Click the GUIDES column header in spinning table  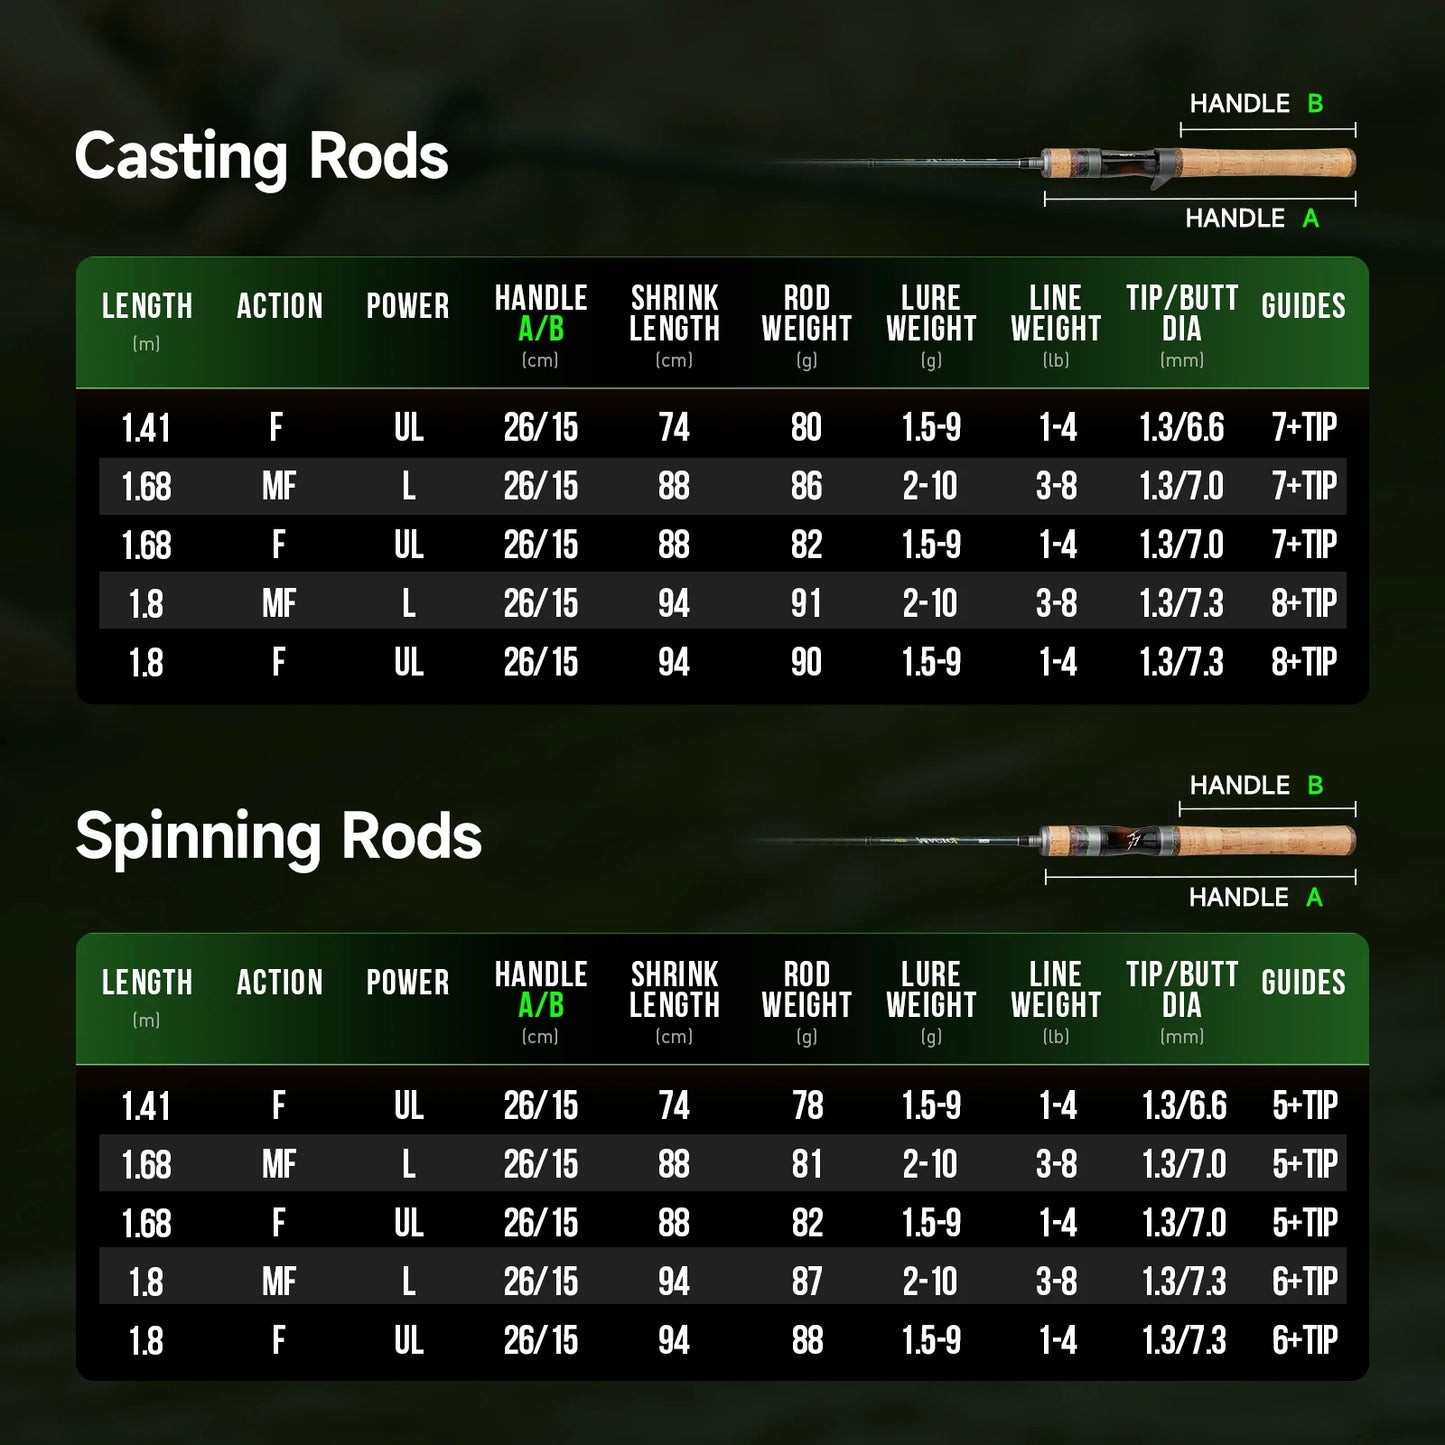tap(1303, 982)
